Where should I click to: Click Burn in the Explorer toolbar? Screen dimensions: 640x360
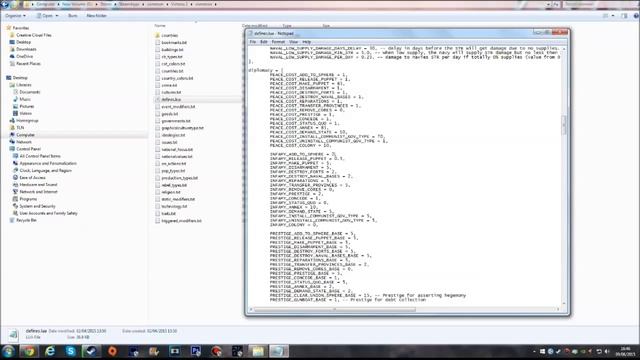pos(73,16)
